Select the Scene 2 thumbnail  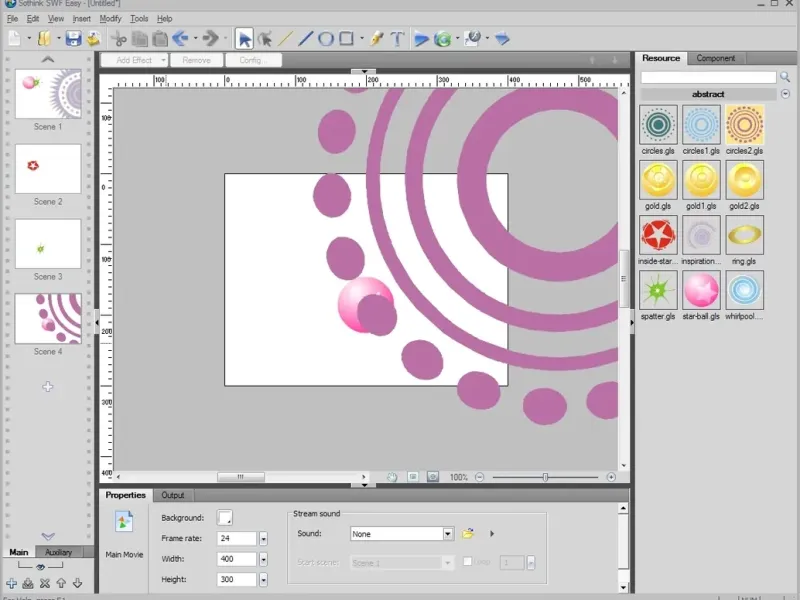click(47, 169)
